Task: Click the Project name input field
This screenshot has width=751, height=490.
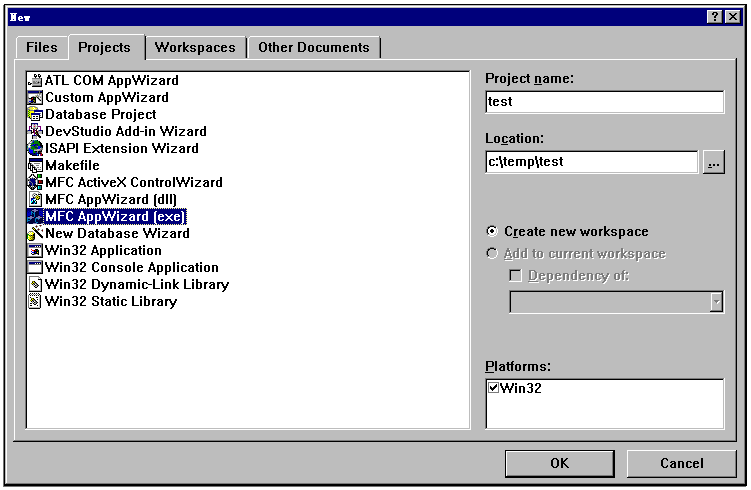Action: click(605, 102)
